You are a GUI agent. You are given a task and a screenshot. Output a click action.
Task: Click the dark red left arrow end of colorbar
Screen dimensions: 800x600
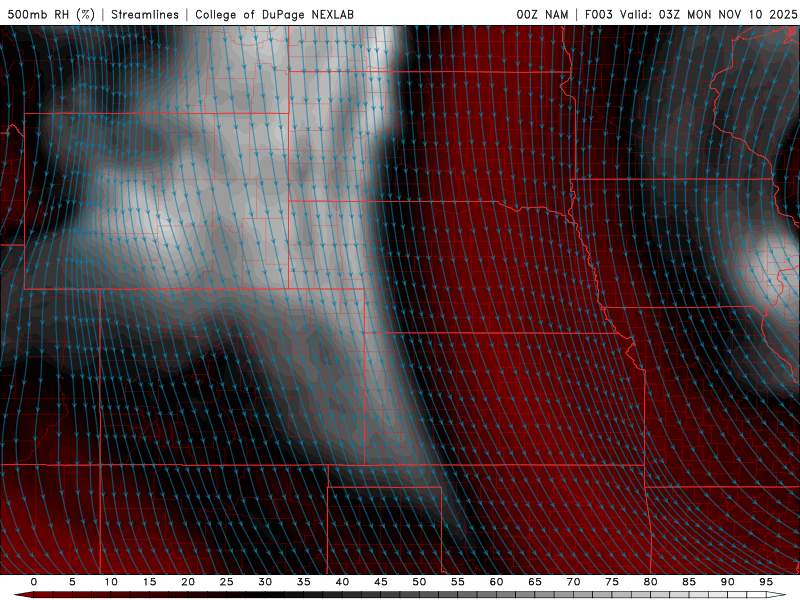click(24, 595)
